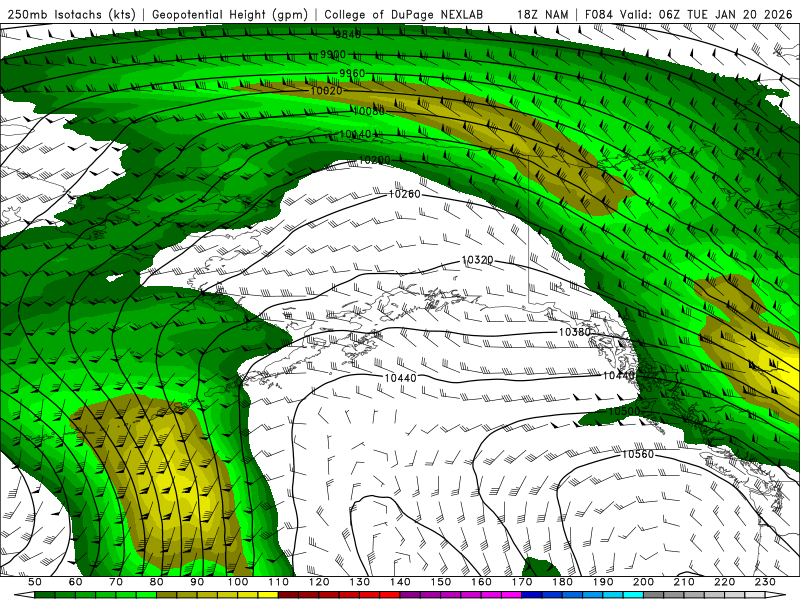Click the 110 knot color bar label

[279, 582]
